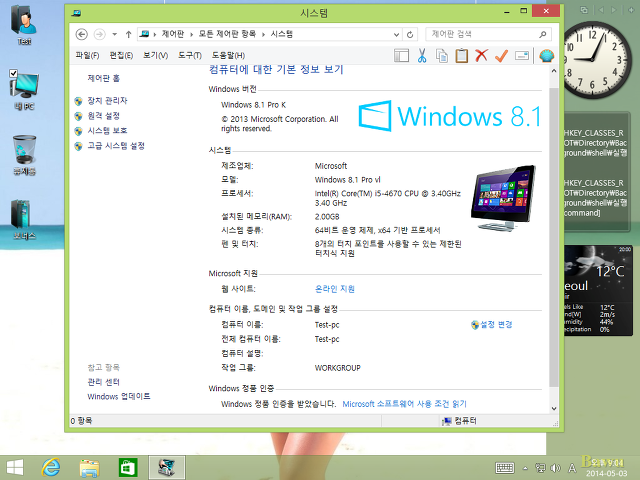The width and height of the screenshot is (640, 480).
Task: Click the IME 'A' language indicator
Action: [572, 468]
